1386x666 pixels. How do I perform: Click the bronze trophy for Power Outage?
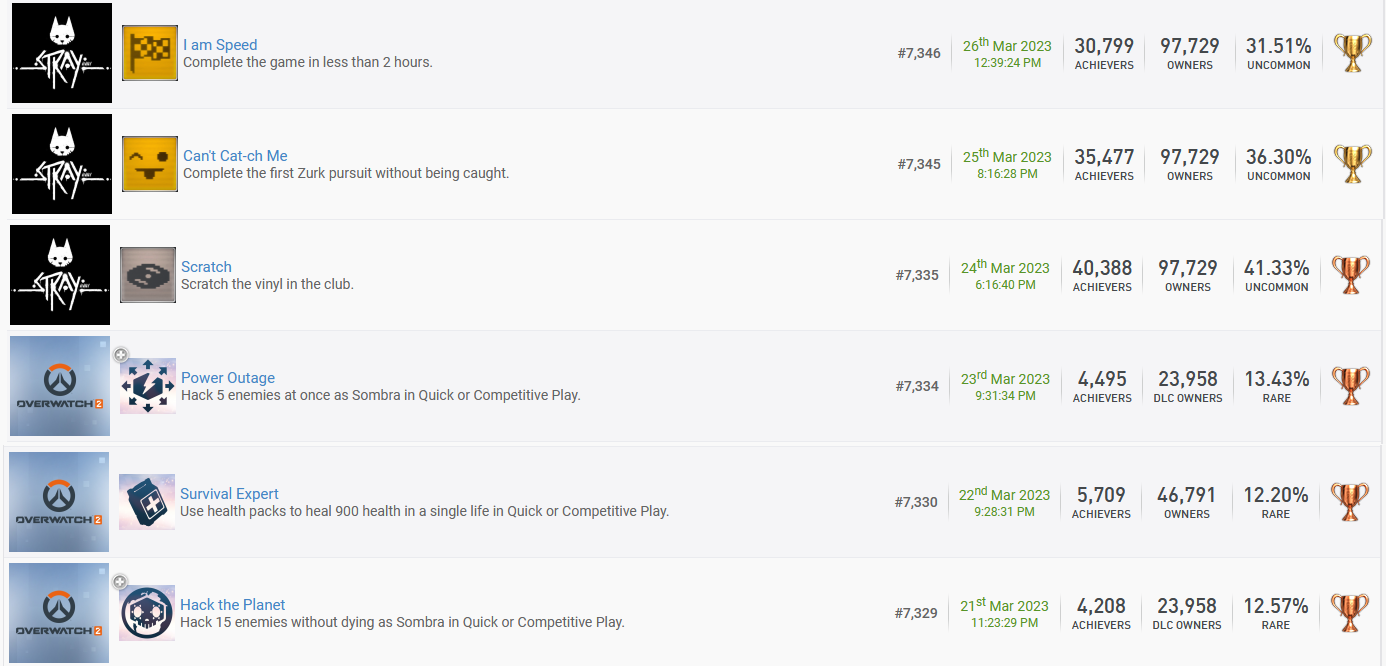pos(1351,386)
